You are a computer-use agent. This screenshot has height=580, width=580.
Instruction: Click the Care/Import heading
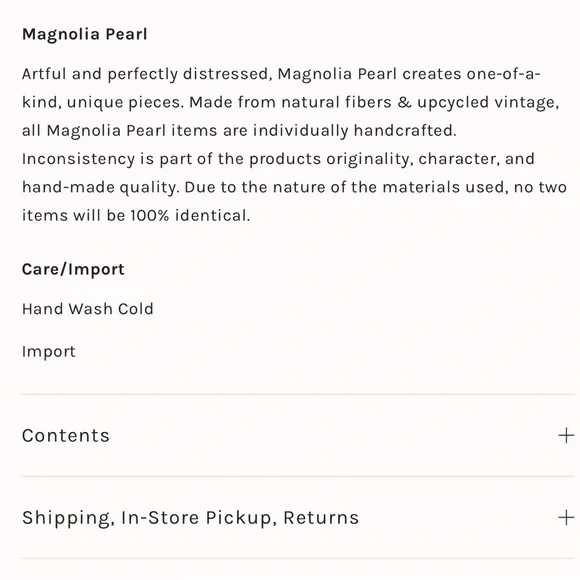click(x=73, y=269)
